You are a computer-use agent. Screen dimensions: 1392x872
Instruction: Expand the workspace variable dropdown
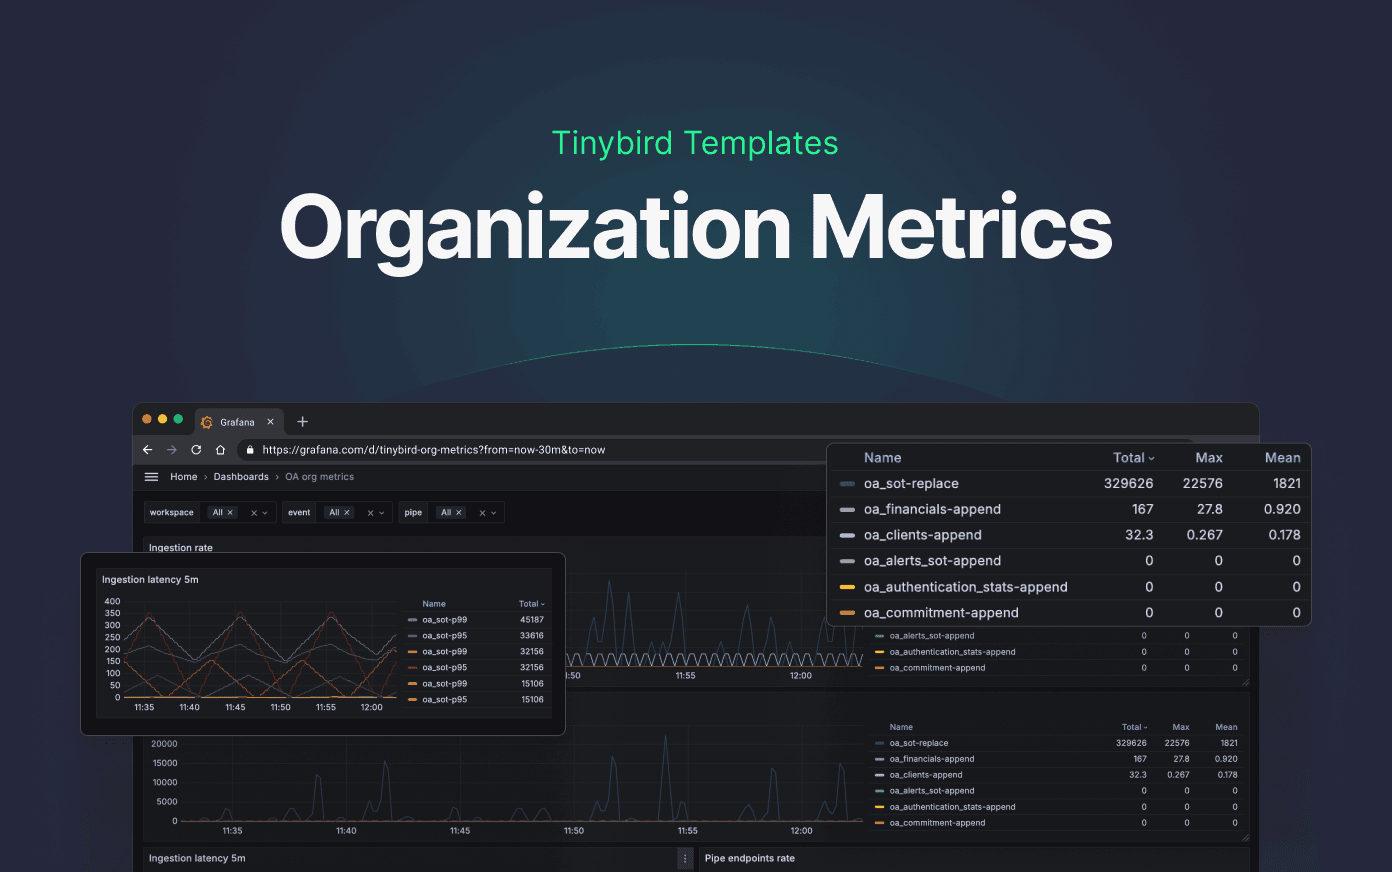click(x=265, y=513)
